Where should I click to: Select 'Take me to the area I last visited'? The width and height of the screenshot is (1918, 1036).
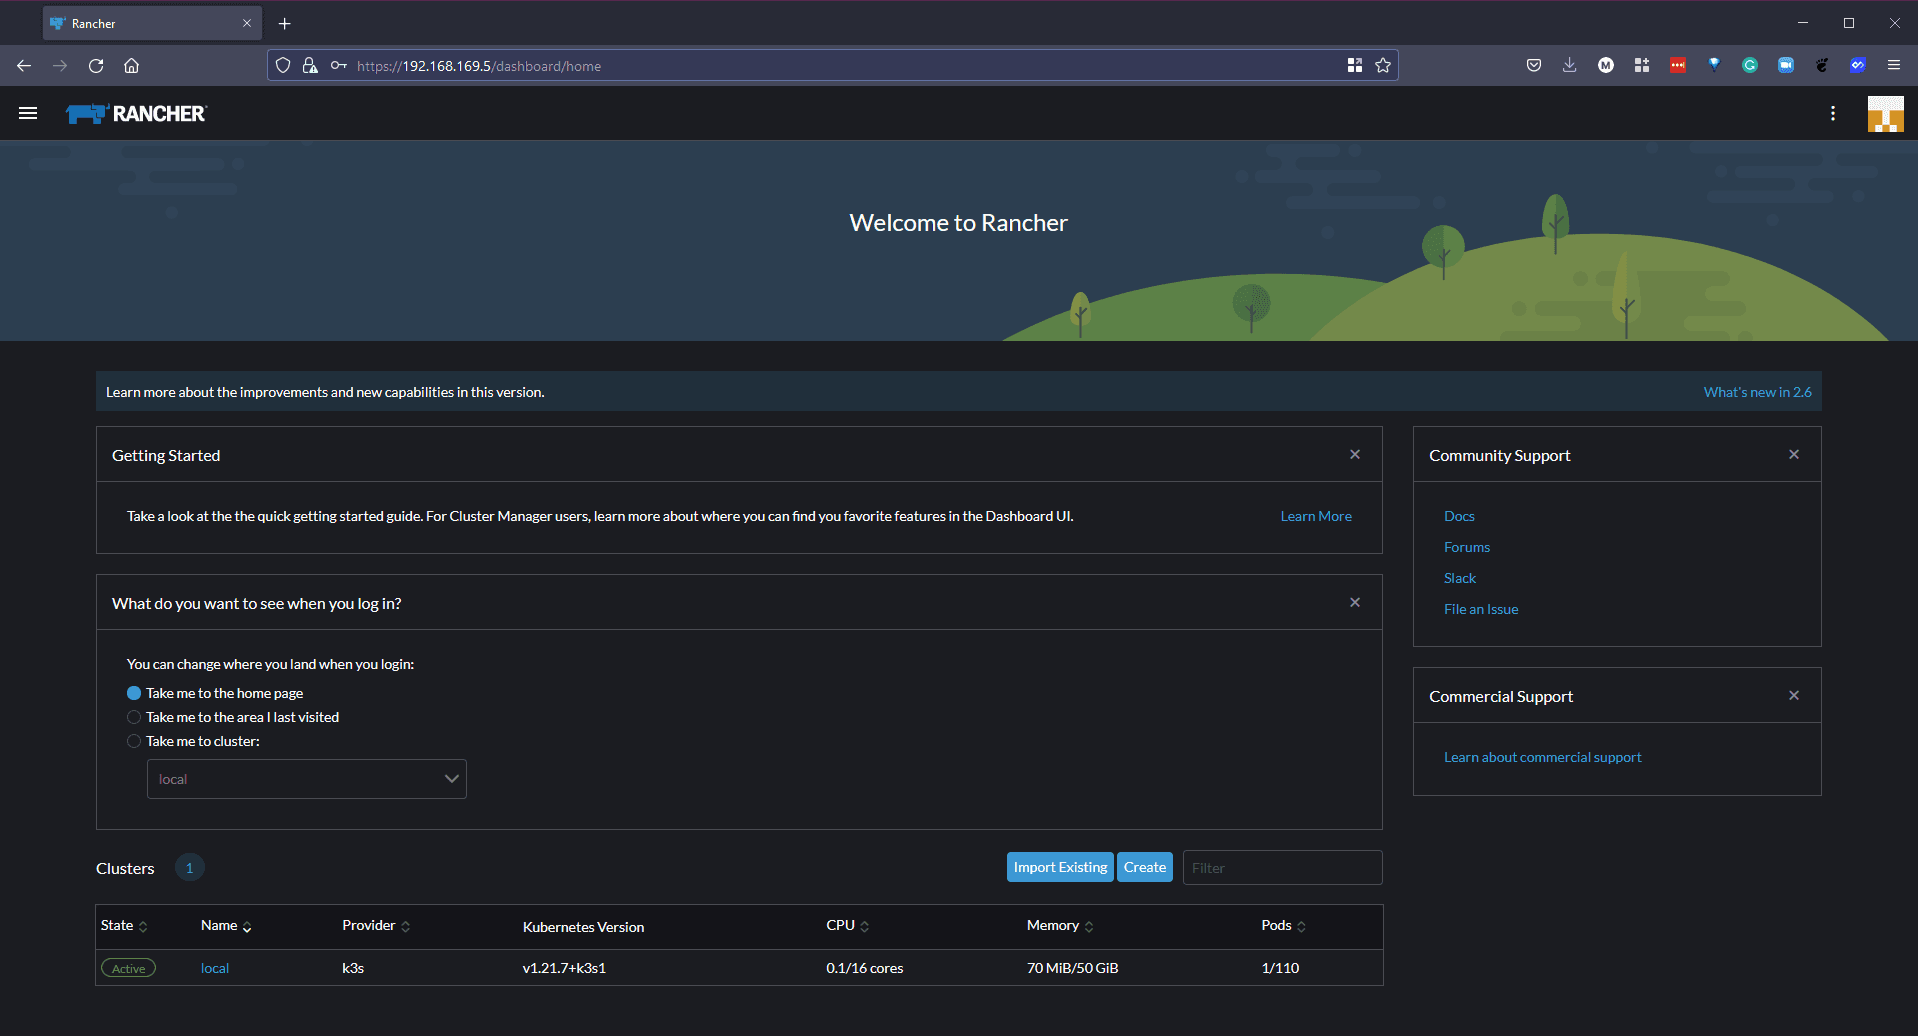[x=134, y=717]
